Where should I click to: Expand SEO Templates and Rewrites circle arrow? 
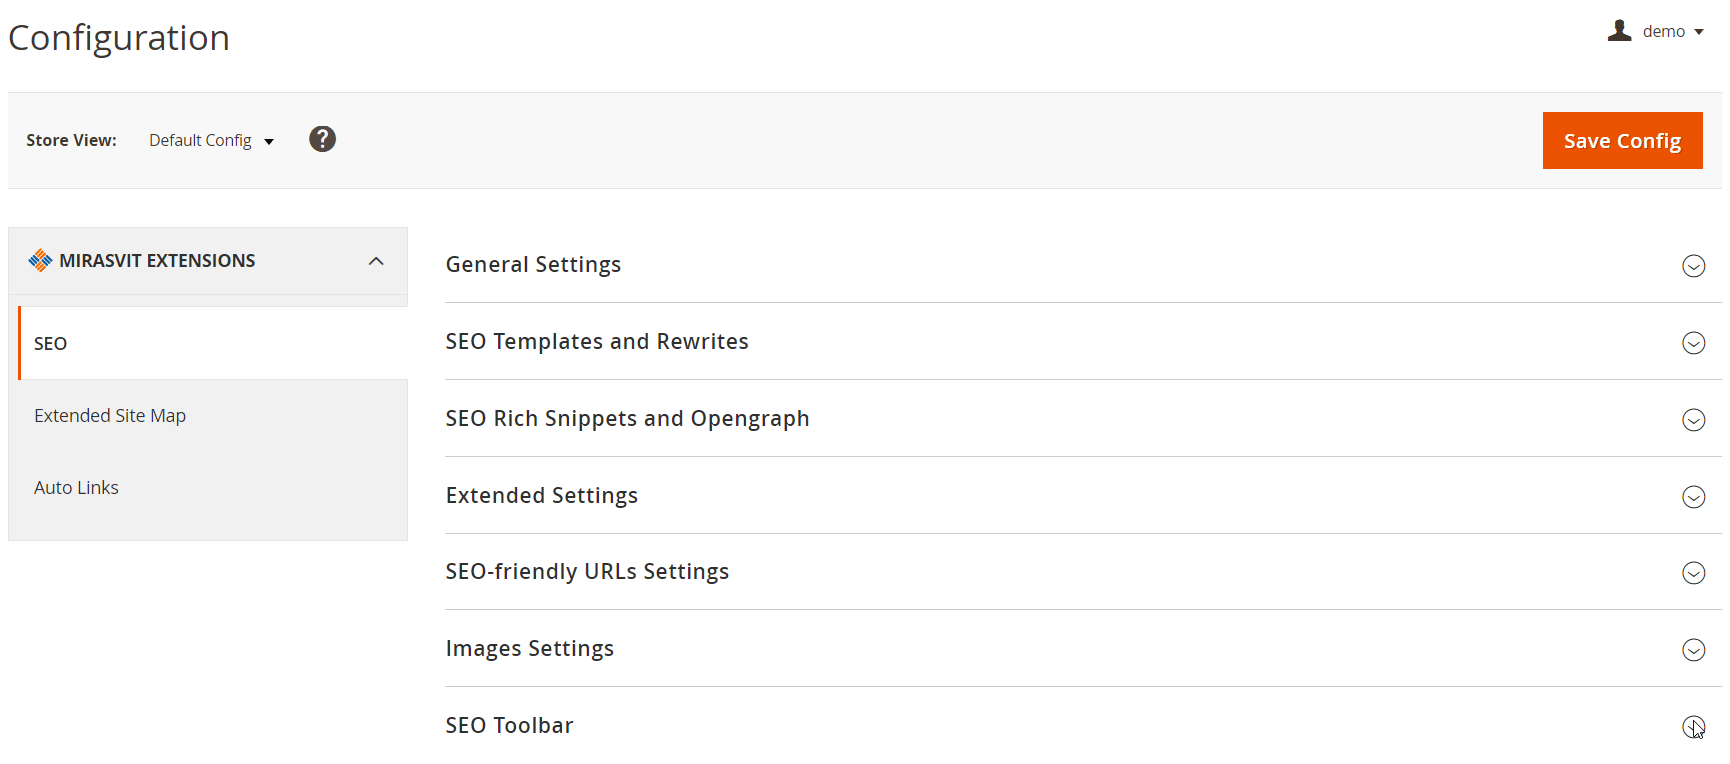(x=1693, y=343)
